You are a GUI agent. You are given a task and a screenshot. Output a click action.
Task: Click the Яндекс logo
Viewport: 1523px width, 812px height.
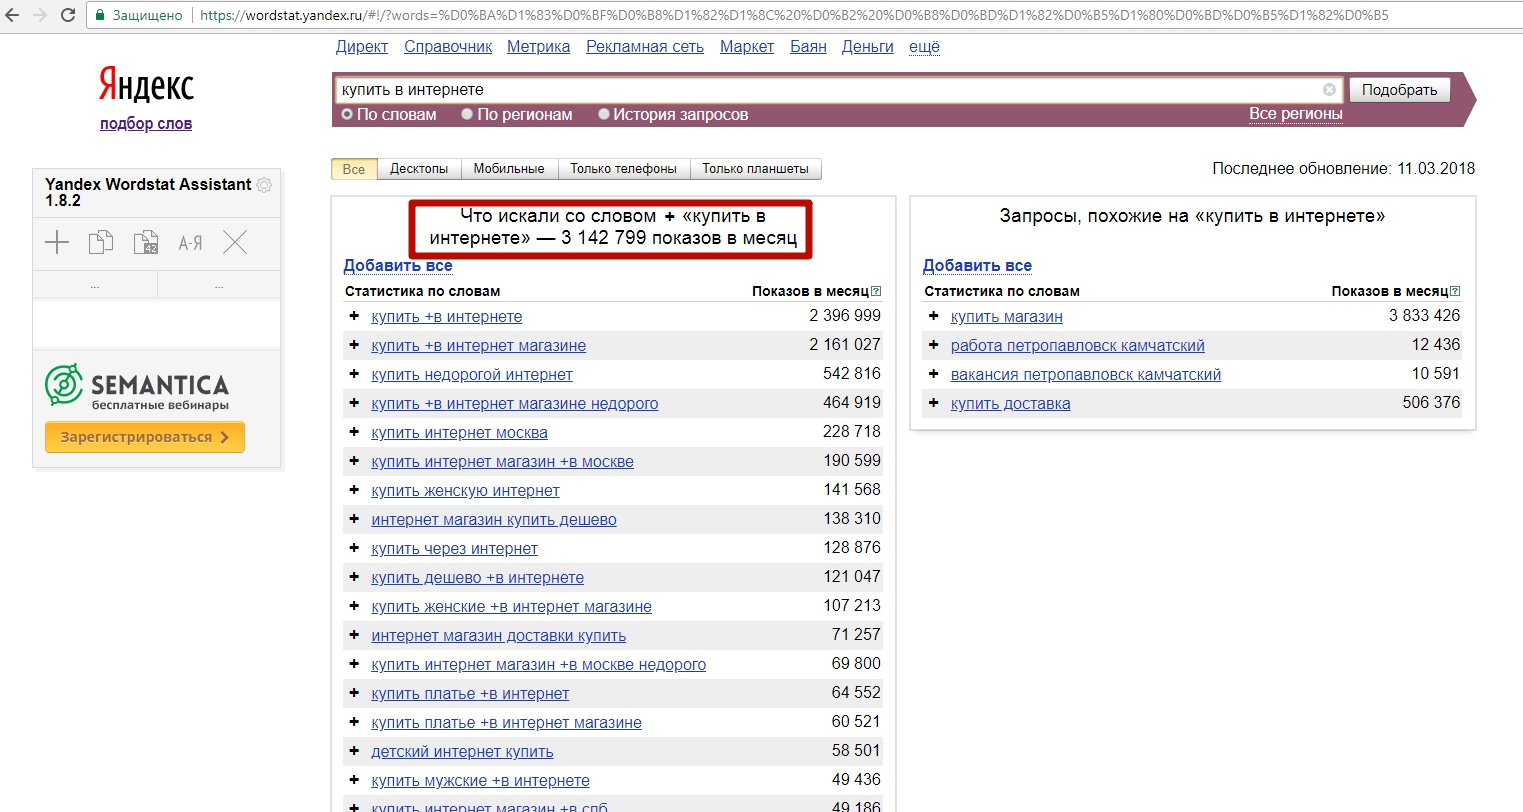(x=146, y=85)
